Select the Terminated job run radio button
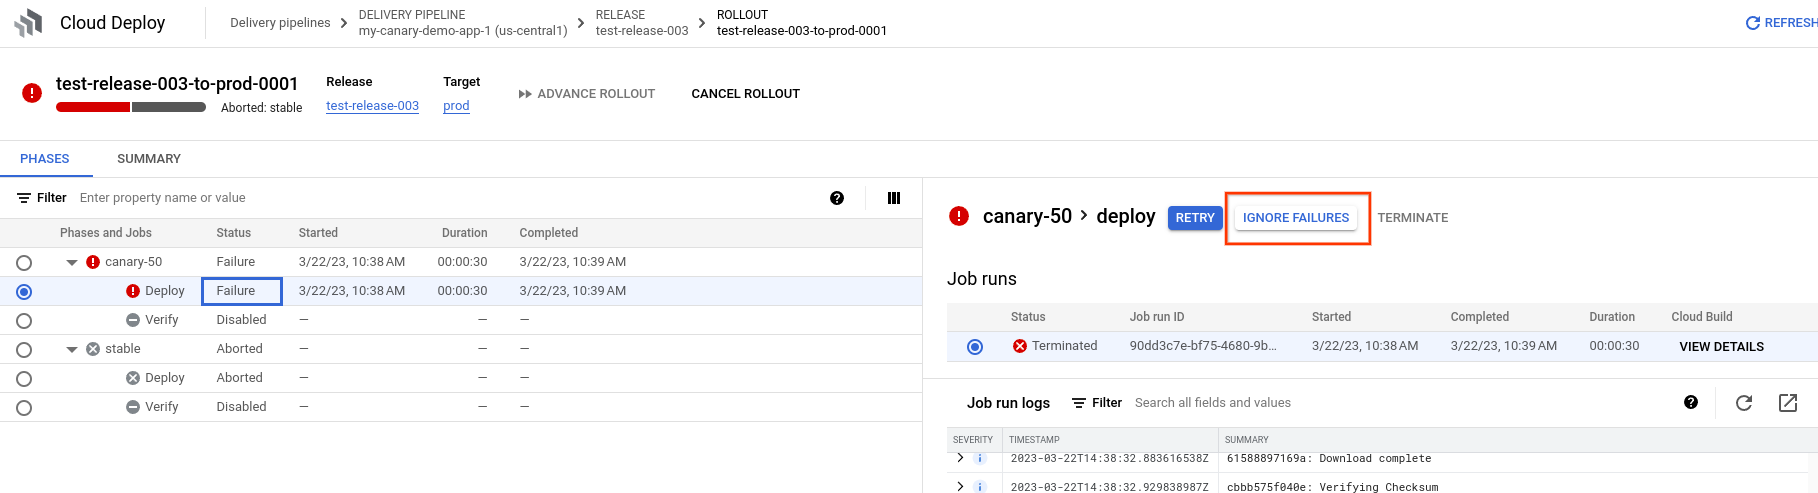1818x493 pixels. pos(974,347)
